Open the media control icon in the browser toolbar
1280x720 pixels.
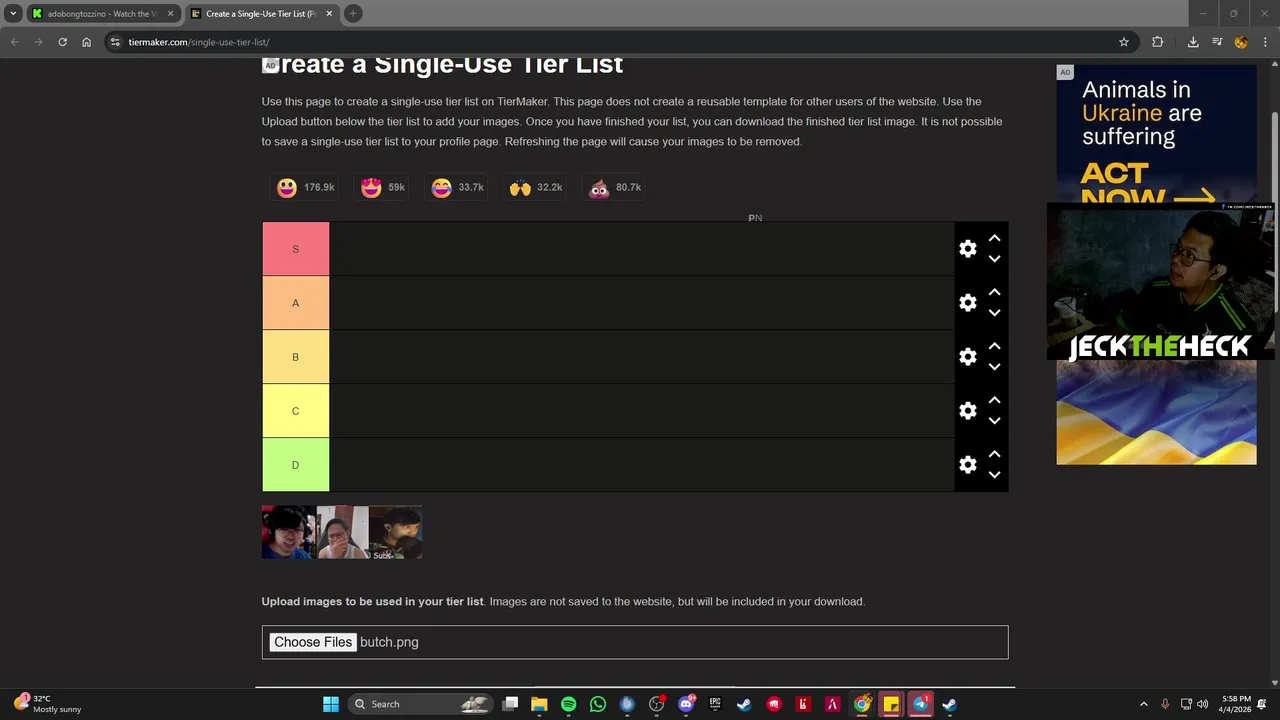(x=1217, y=42)
